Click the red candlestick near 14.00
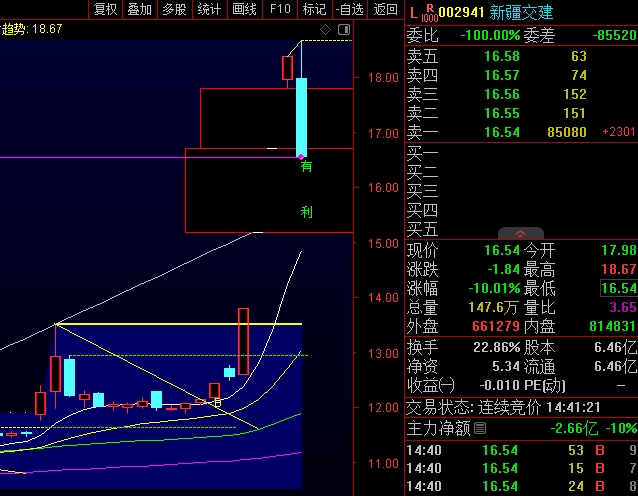 point(243,341)
